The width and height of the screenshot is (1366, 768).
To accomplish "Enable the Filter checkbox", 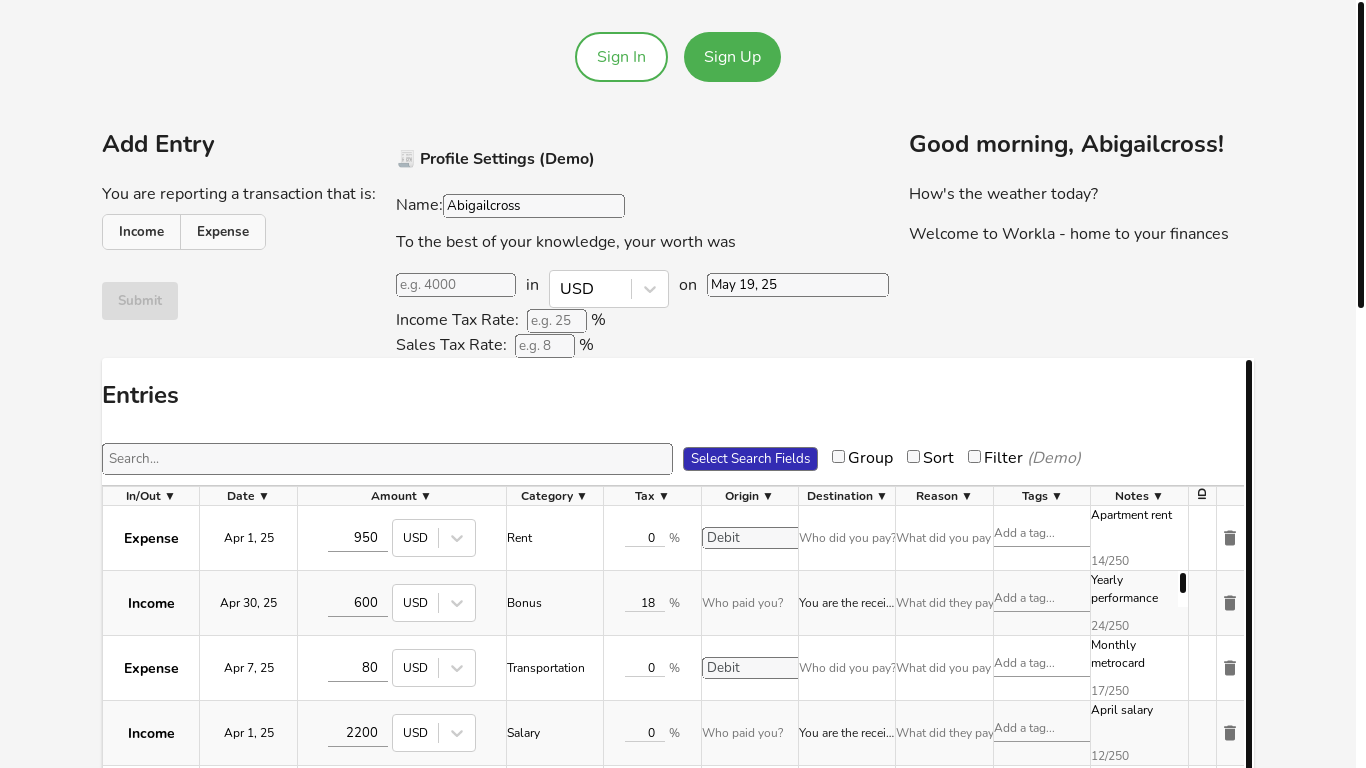I will (x=974, y=456).
